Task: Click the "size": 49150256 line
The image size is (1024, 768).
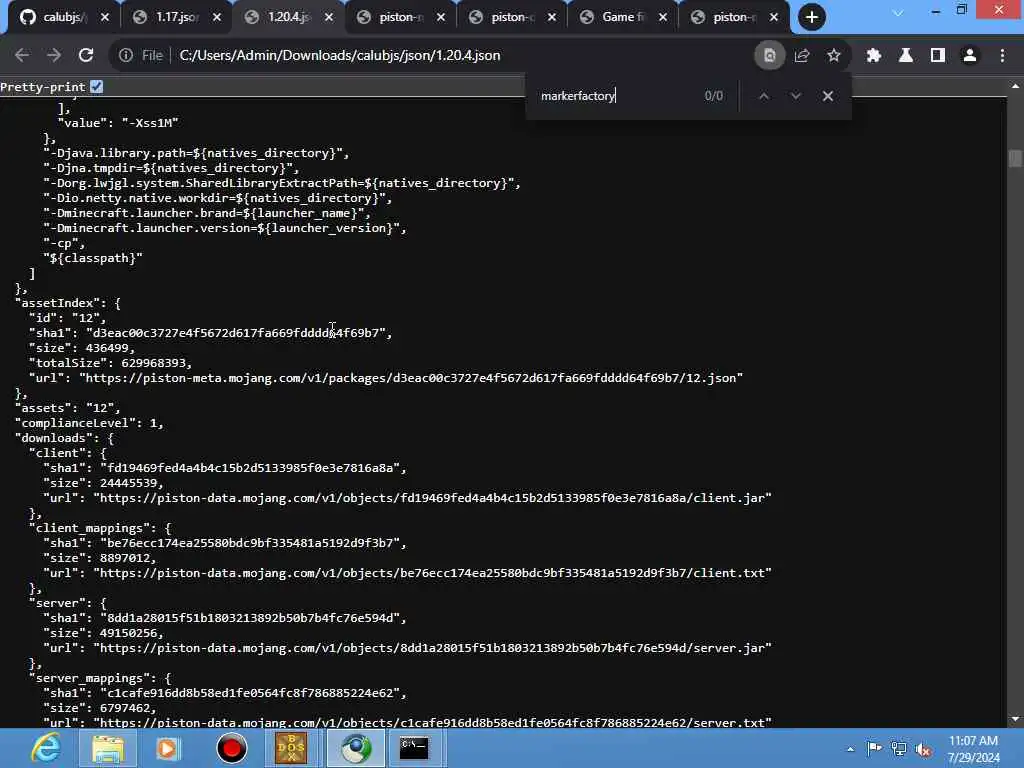Action: pyautogui.click(x=103, y=633)
